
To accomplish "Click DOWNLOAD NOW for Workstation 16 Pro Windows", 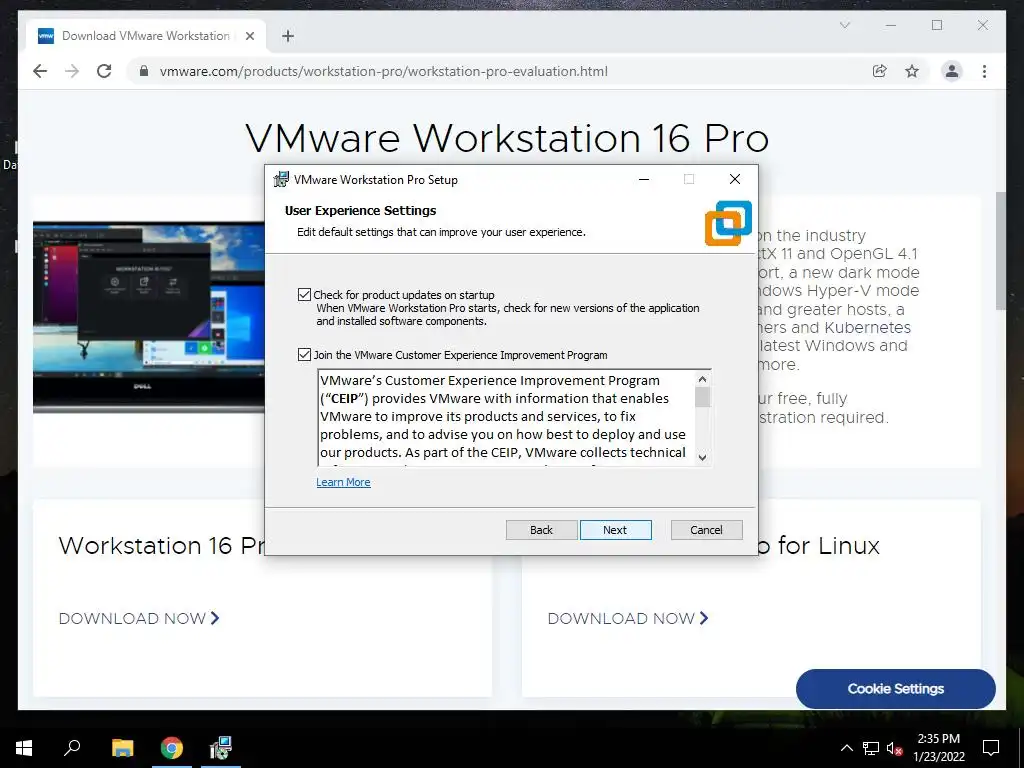I will click(139, 618).
